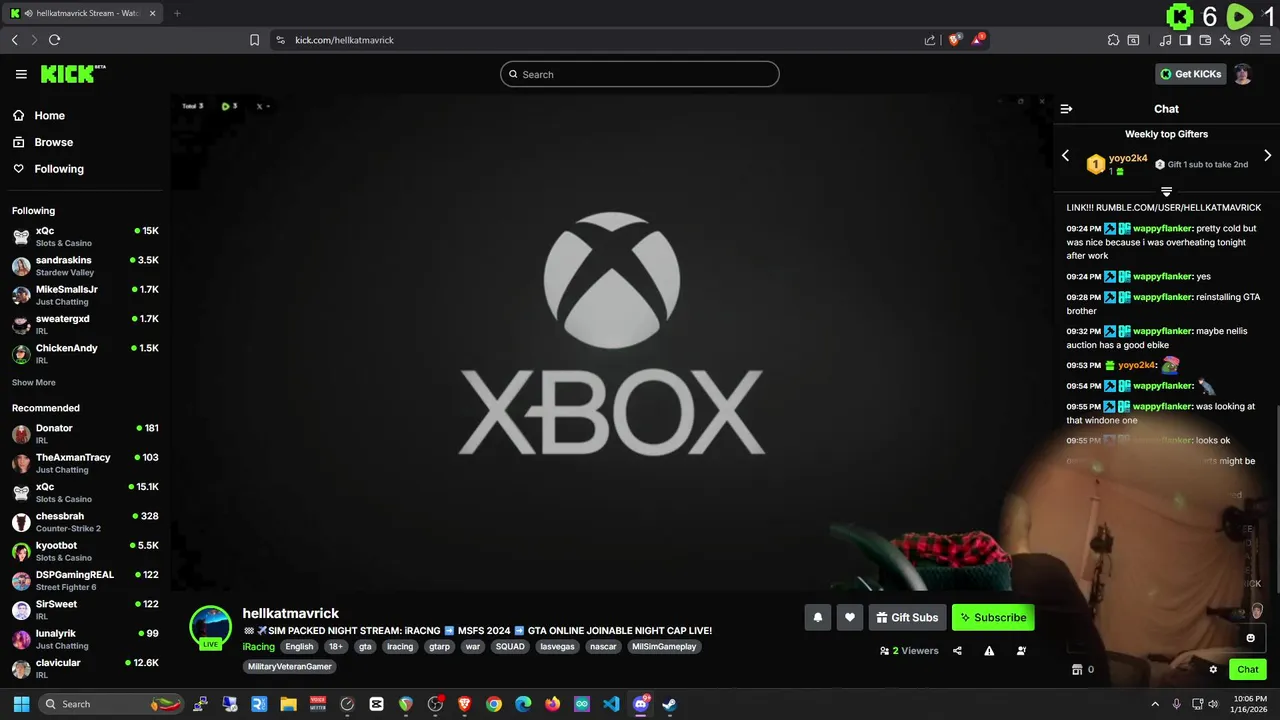Screen dimensions: 1280x720
Task: Select the MilitaryVeteranGamer tag
Action: click(290, 667)
